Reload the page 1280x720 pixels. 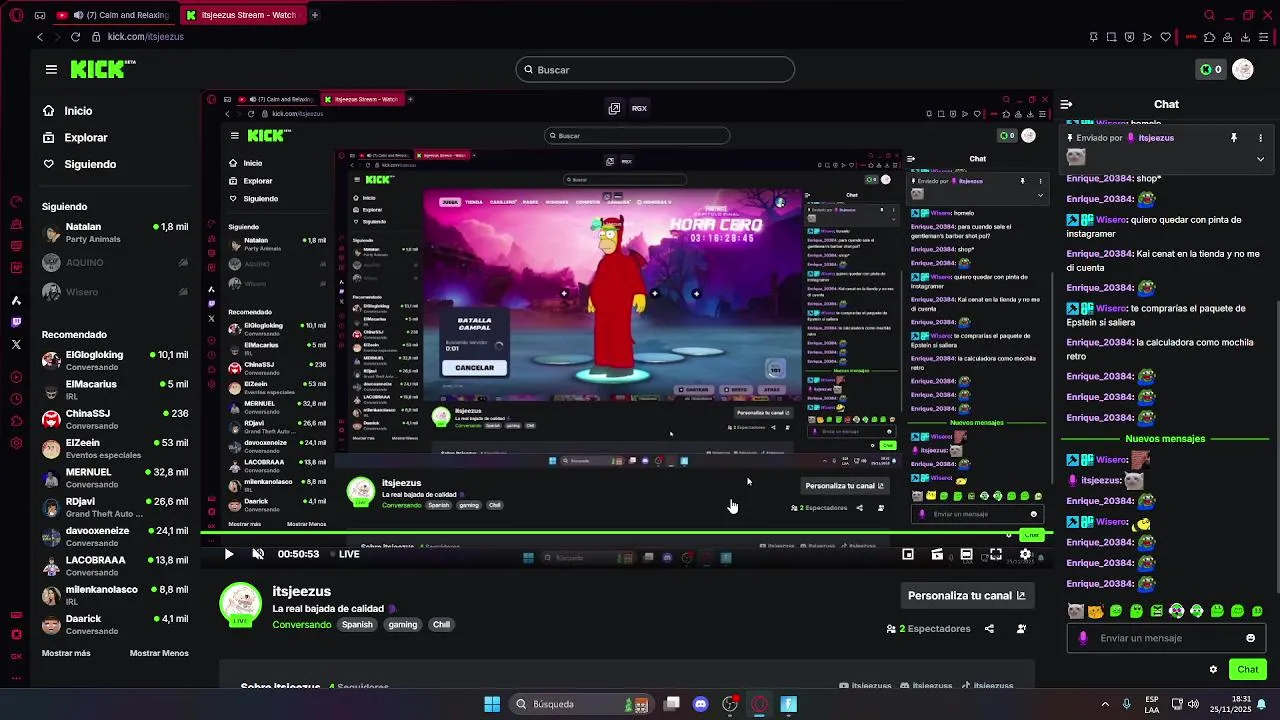coord(75,37)
